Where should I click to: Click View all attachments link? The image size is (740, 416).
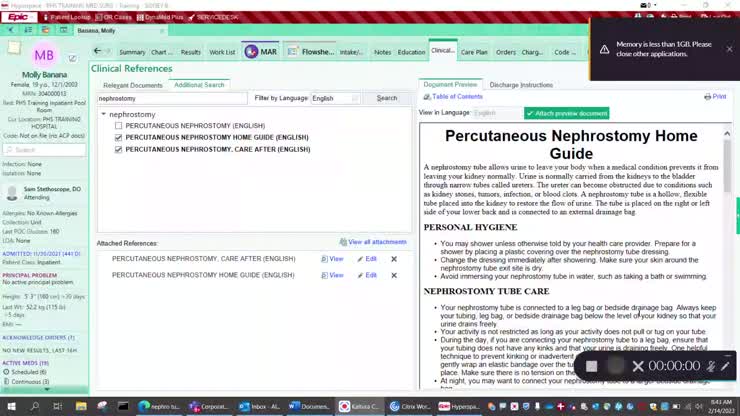click(373, 242)
